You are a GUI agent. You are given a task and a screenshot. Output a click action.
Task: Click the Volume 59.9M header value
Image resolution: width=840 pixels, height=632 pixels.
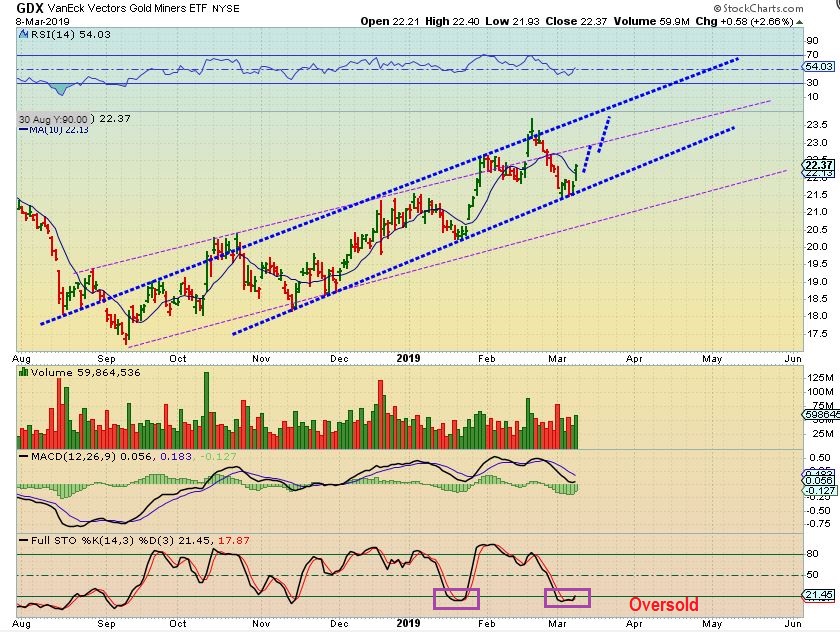[x=651, y=21]
